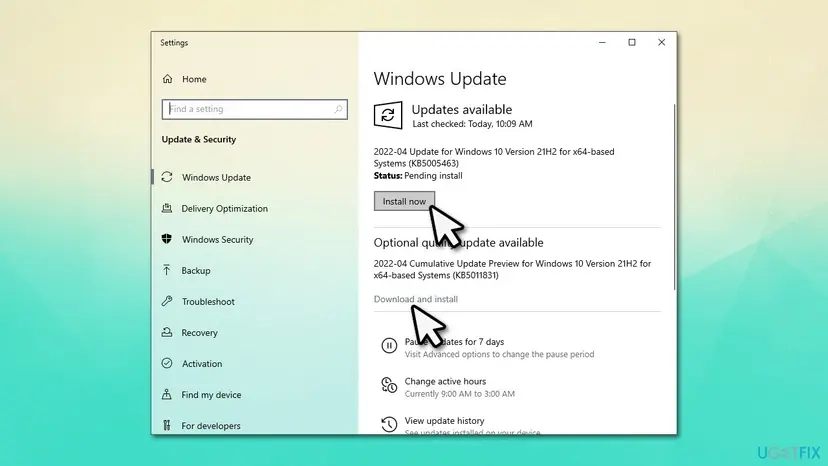Click the View update history icon
This screenshot has width=828, height=466.
click(x=389, y=424)
